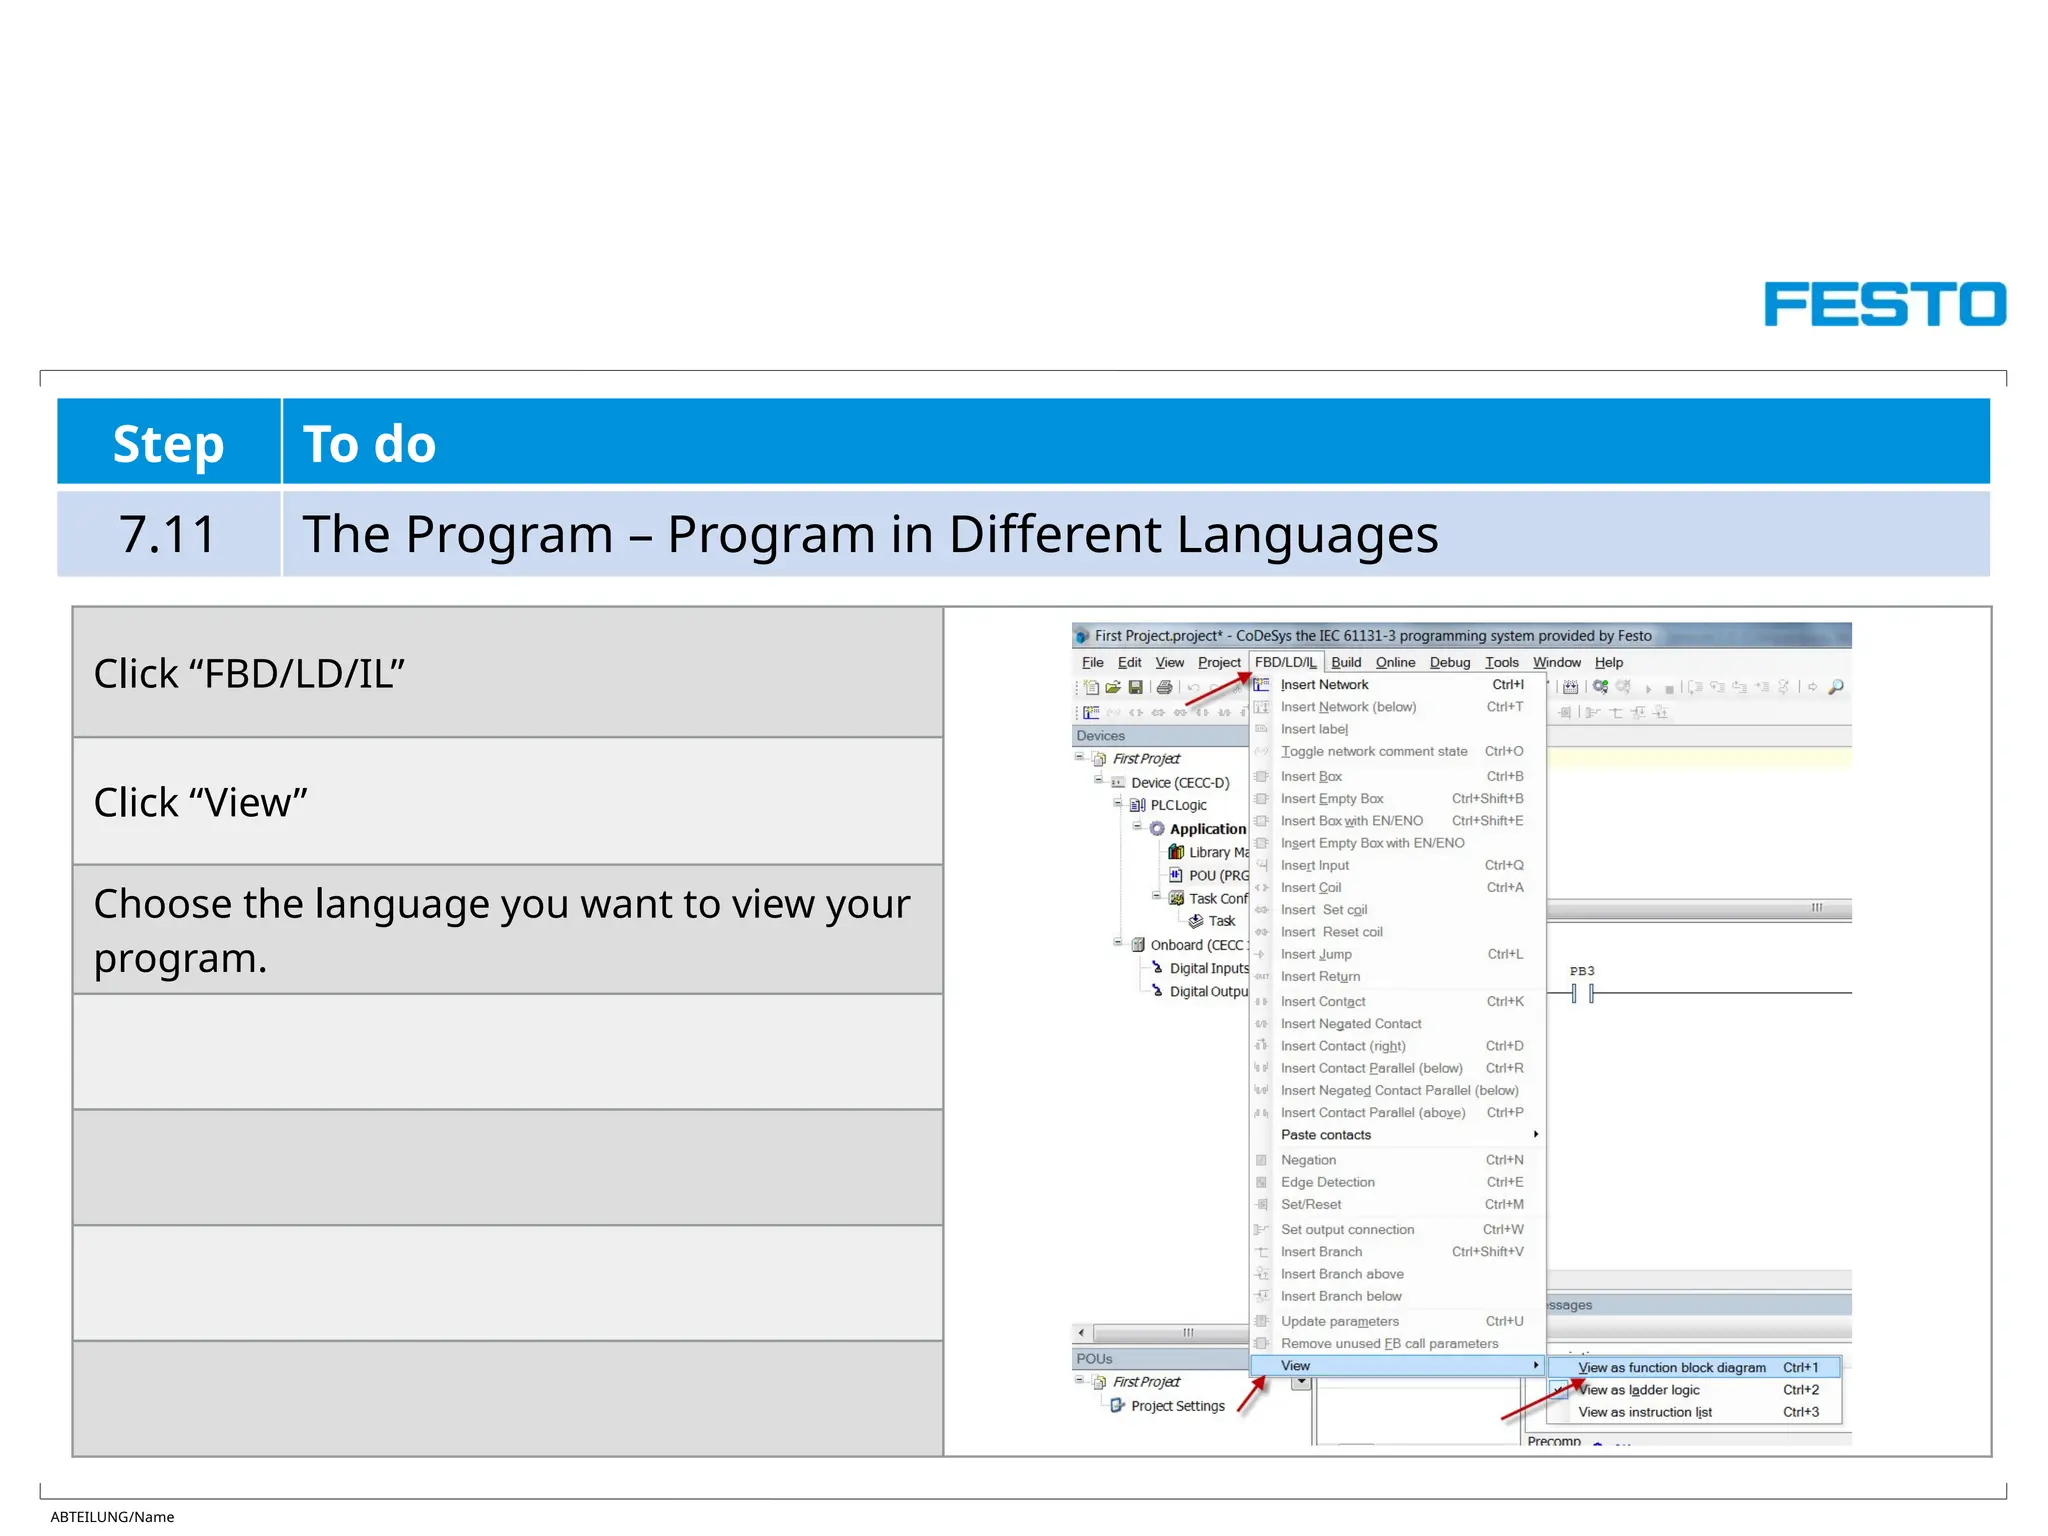The height and width of the screenshot is (1536, 2048).
Task: Click the Edge Detection menu entry
Action: pos(1397,1182)
